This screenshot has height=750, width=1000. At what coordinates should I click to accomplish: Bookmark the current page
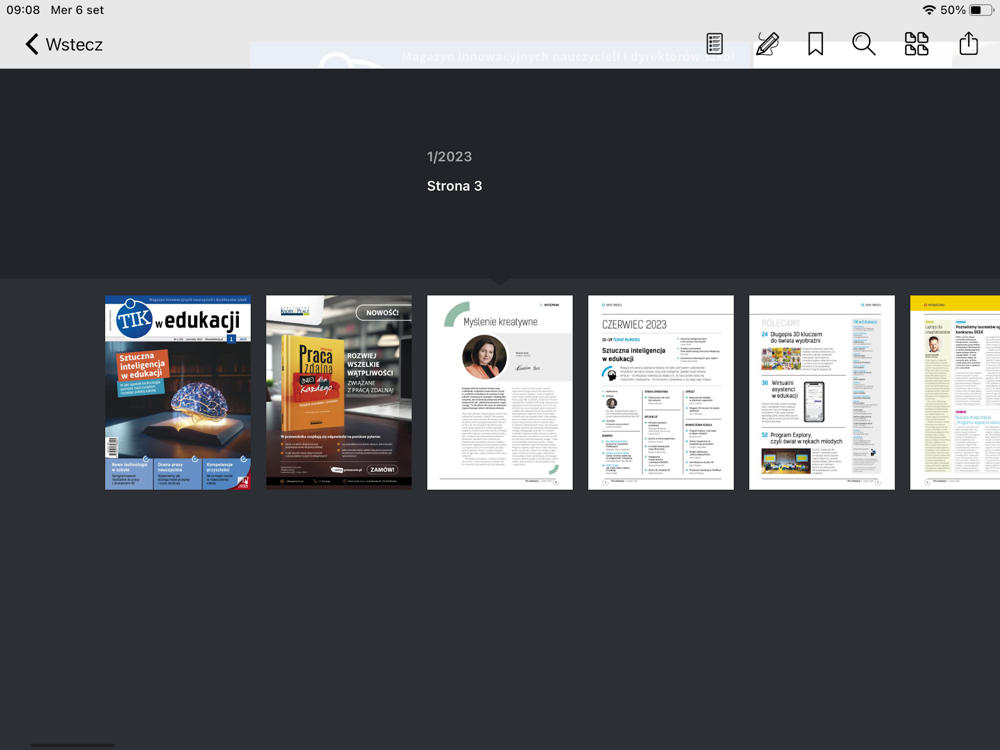tap(815, 44)
